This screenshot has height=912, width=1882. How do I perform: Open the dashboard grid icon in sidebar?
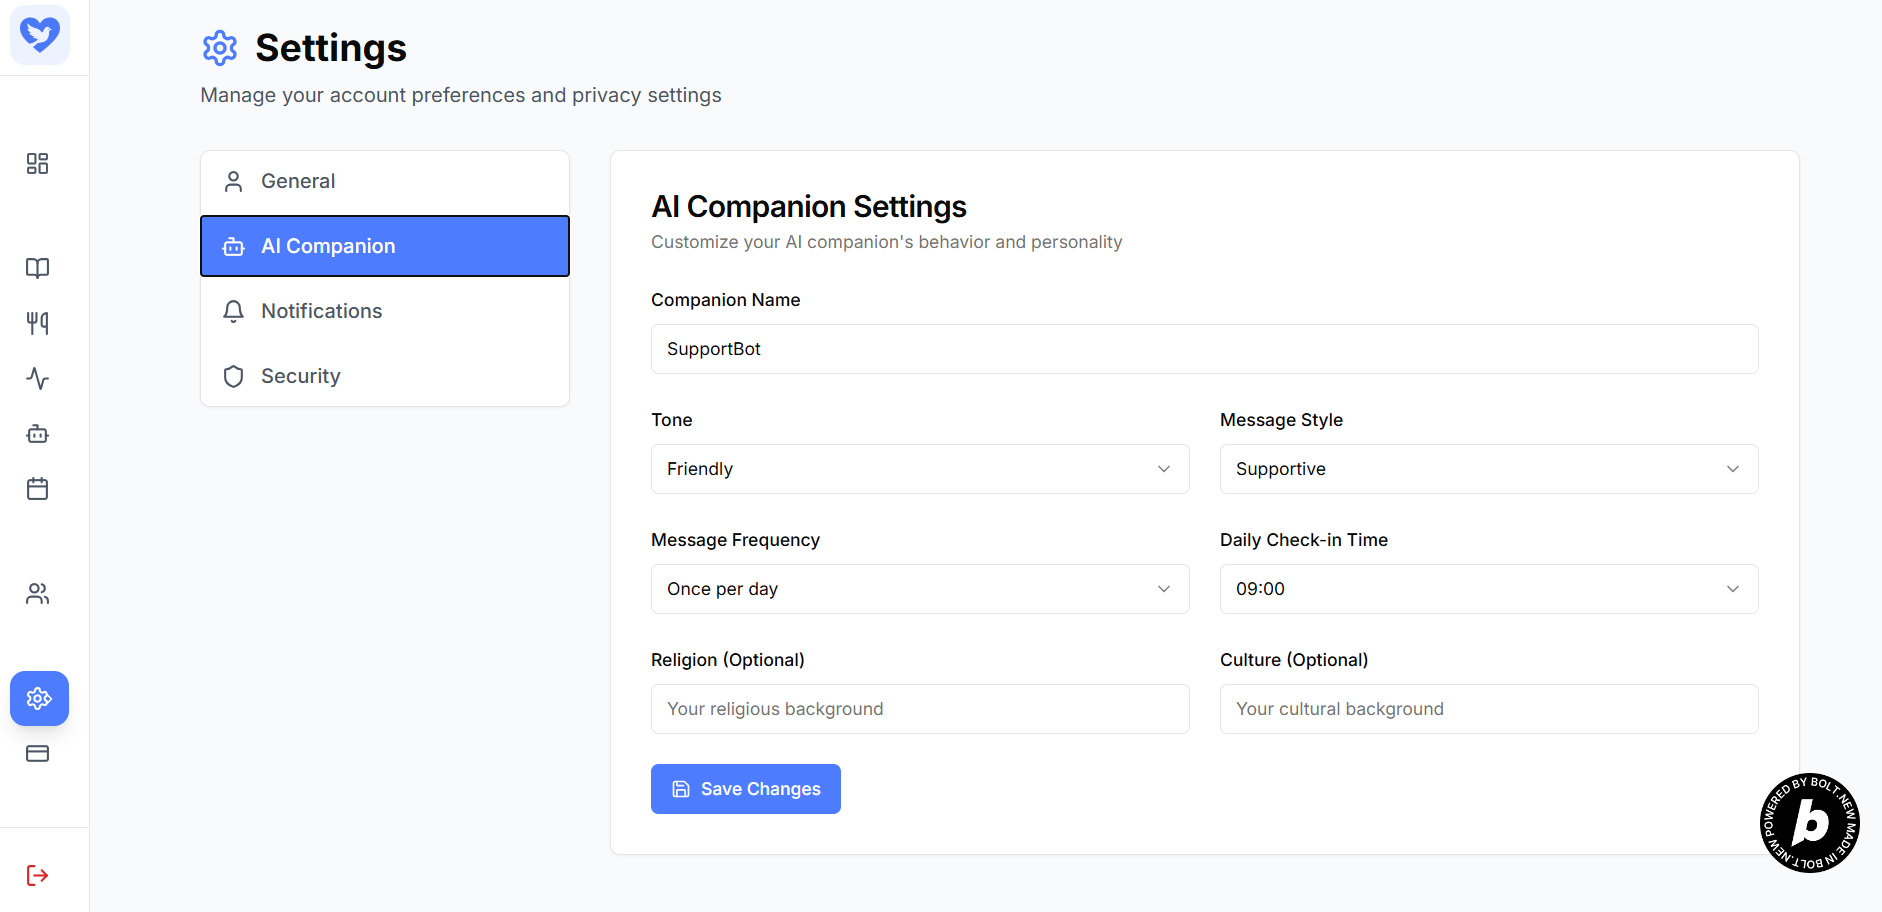(38, 164)
